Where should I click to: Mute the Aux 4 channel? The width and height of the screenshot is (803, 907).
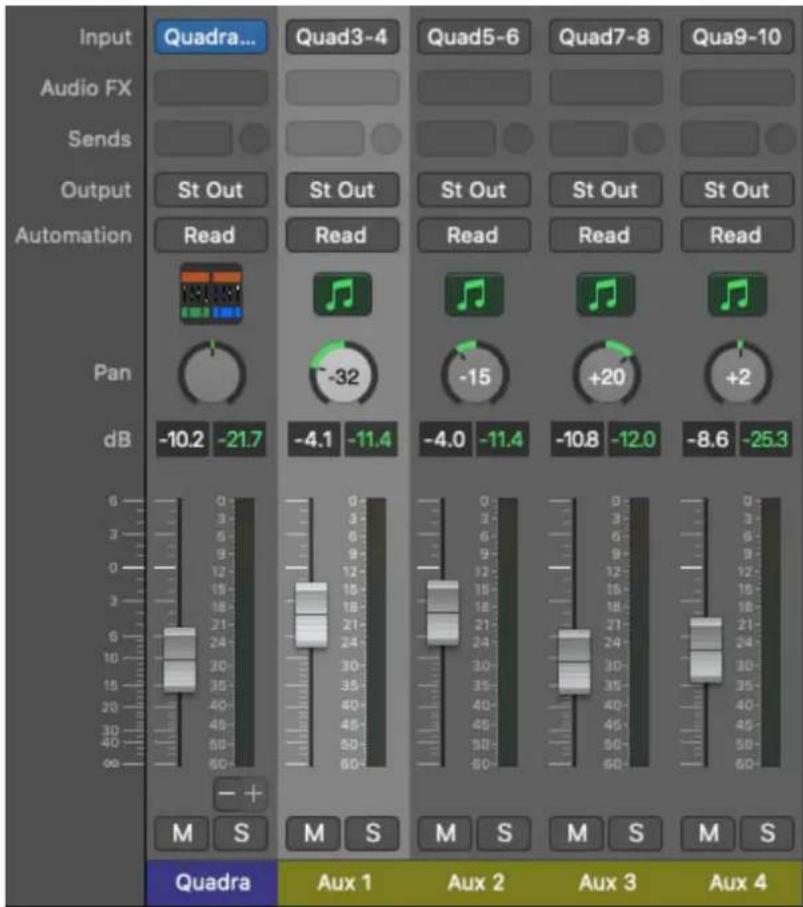point(709,833)
